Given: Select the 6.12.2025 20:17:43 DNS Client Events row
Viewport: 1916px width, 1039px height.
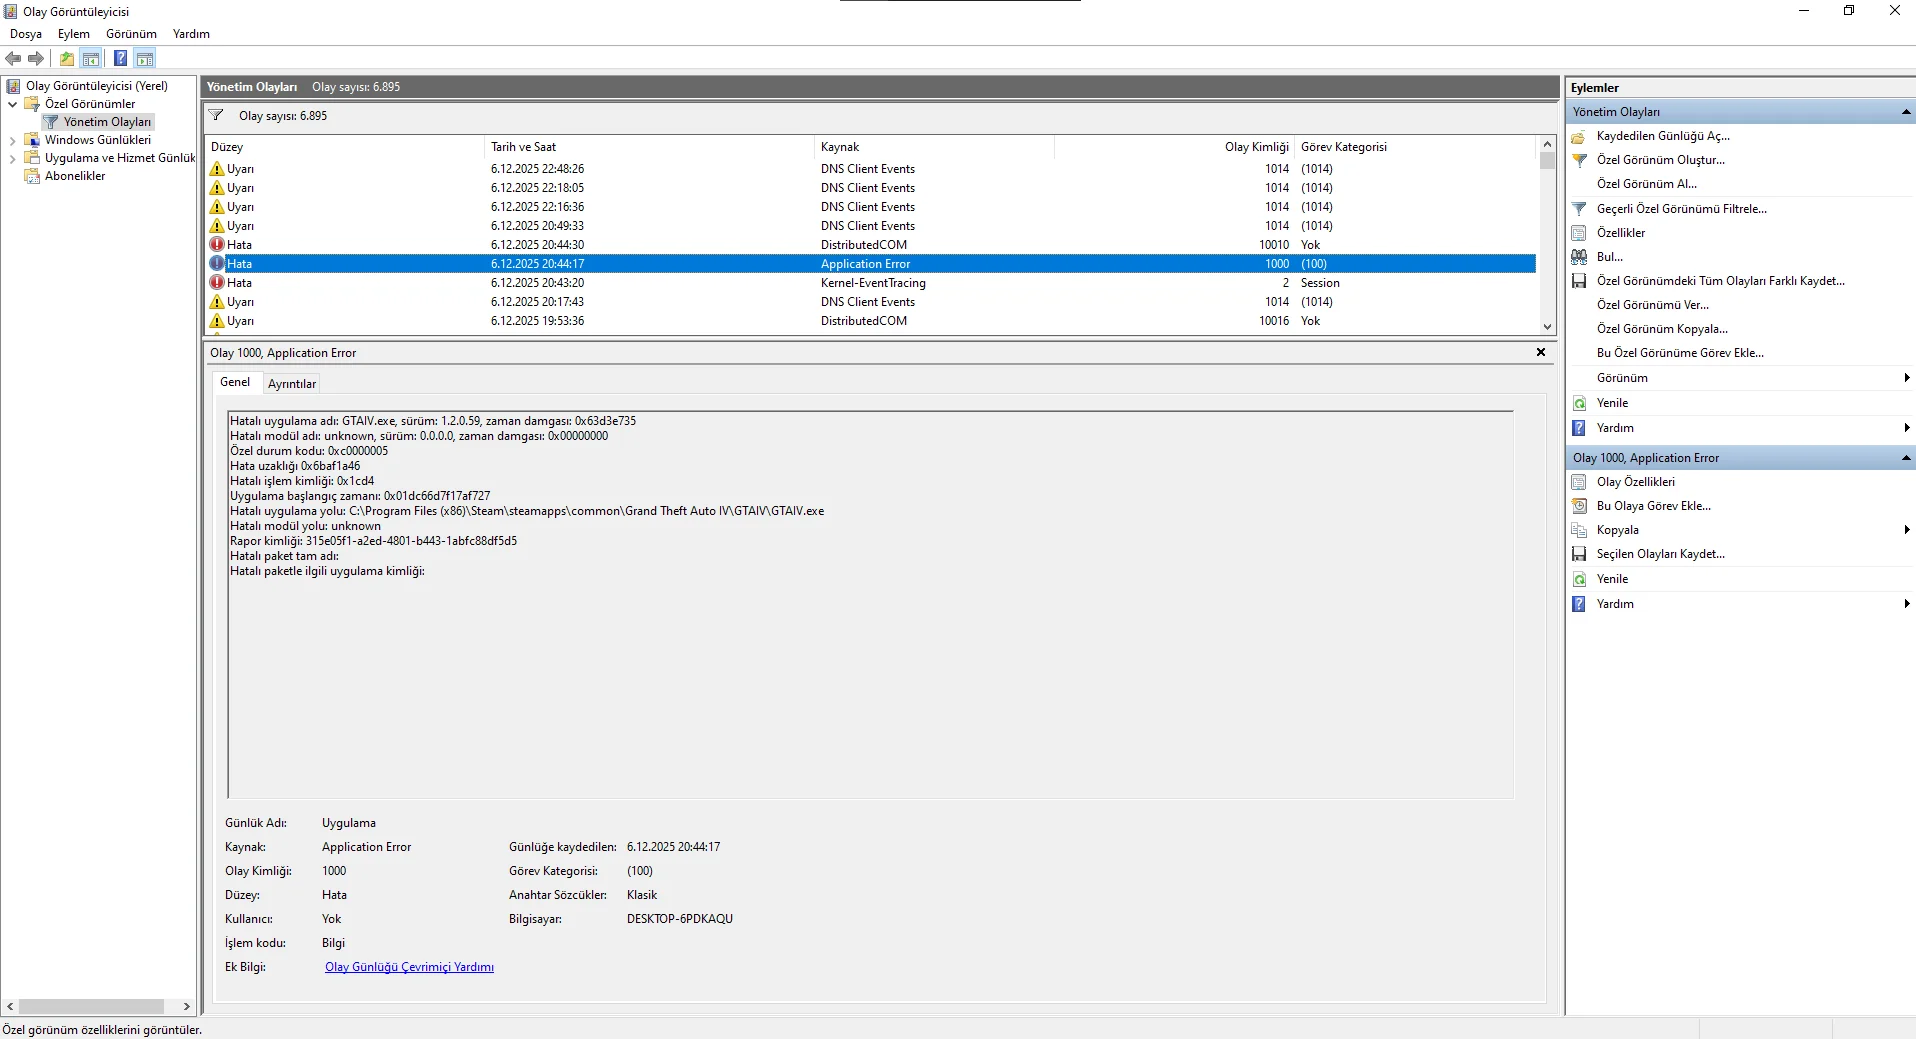Looking at the screenshot, I should [x=871, y=302].
